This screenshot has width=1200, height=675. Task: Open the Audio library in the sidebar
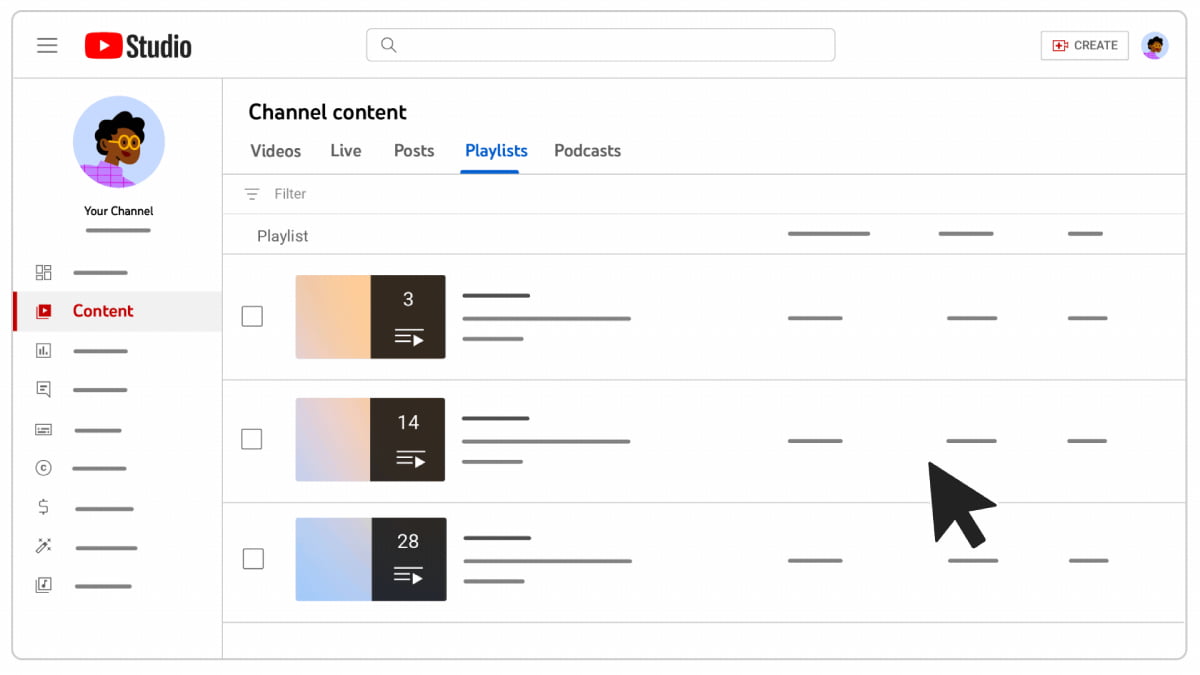point(43,584)
